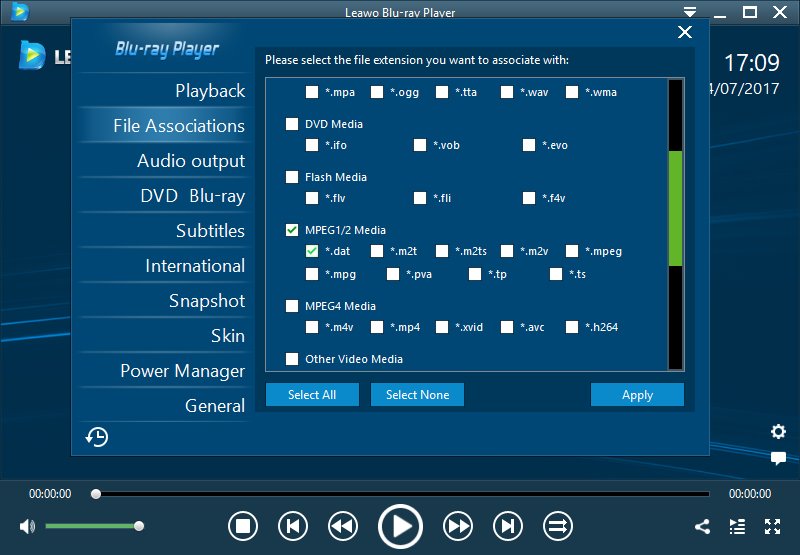Viewport: 800px width, 555px height.
Task: Check the *.mpg extension box
Action: pyautogui.click(x=312, y=274)
